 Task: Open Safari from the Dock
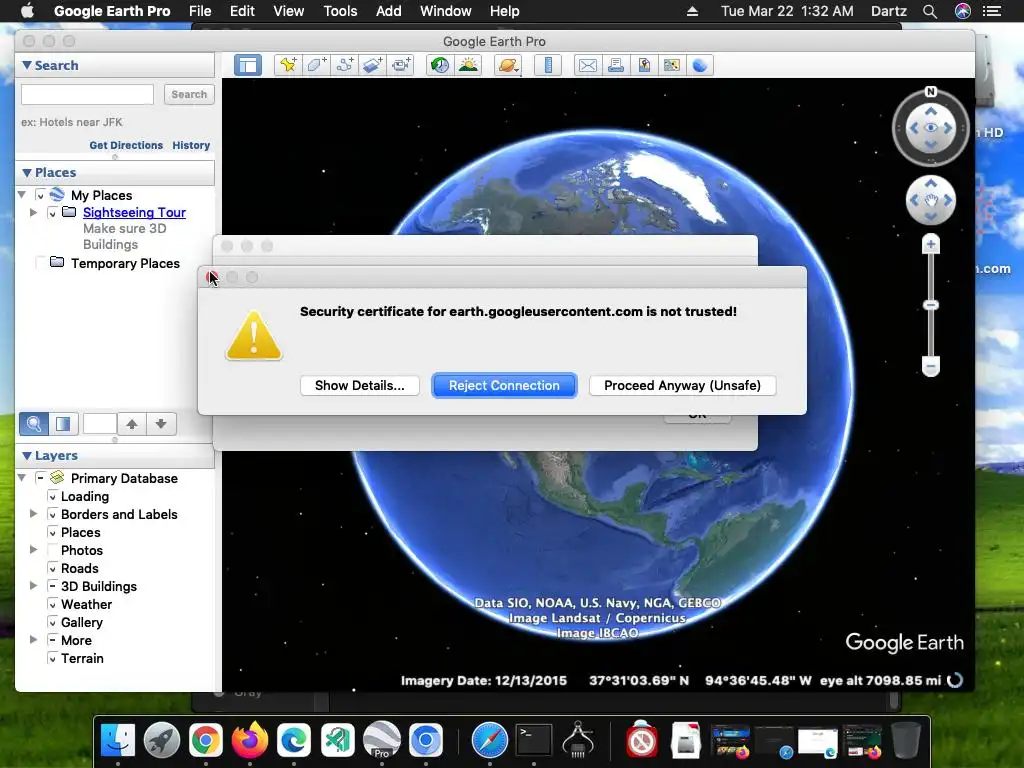click(x=490, y=740)
